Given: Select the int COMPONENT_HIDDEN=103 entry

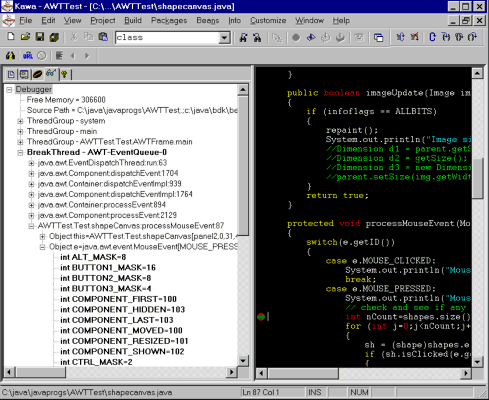Looking at the screenshot, I should click(122, 310).
